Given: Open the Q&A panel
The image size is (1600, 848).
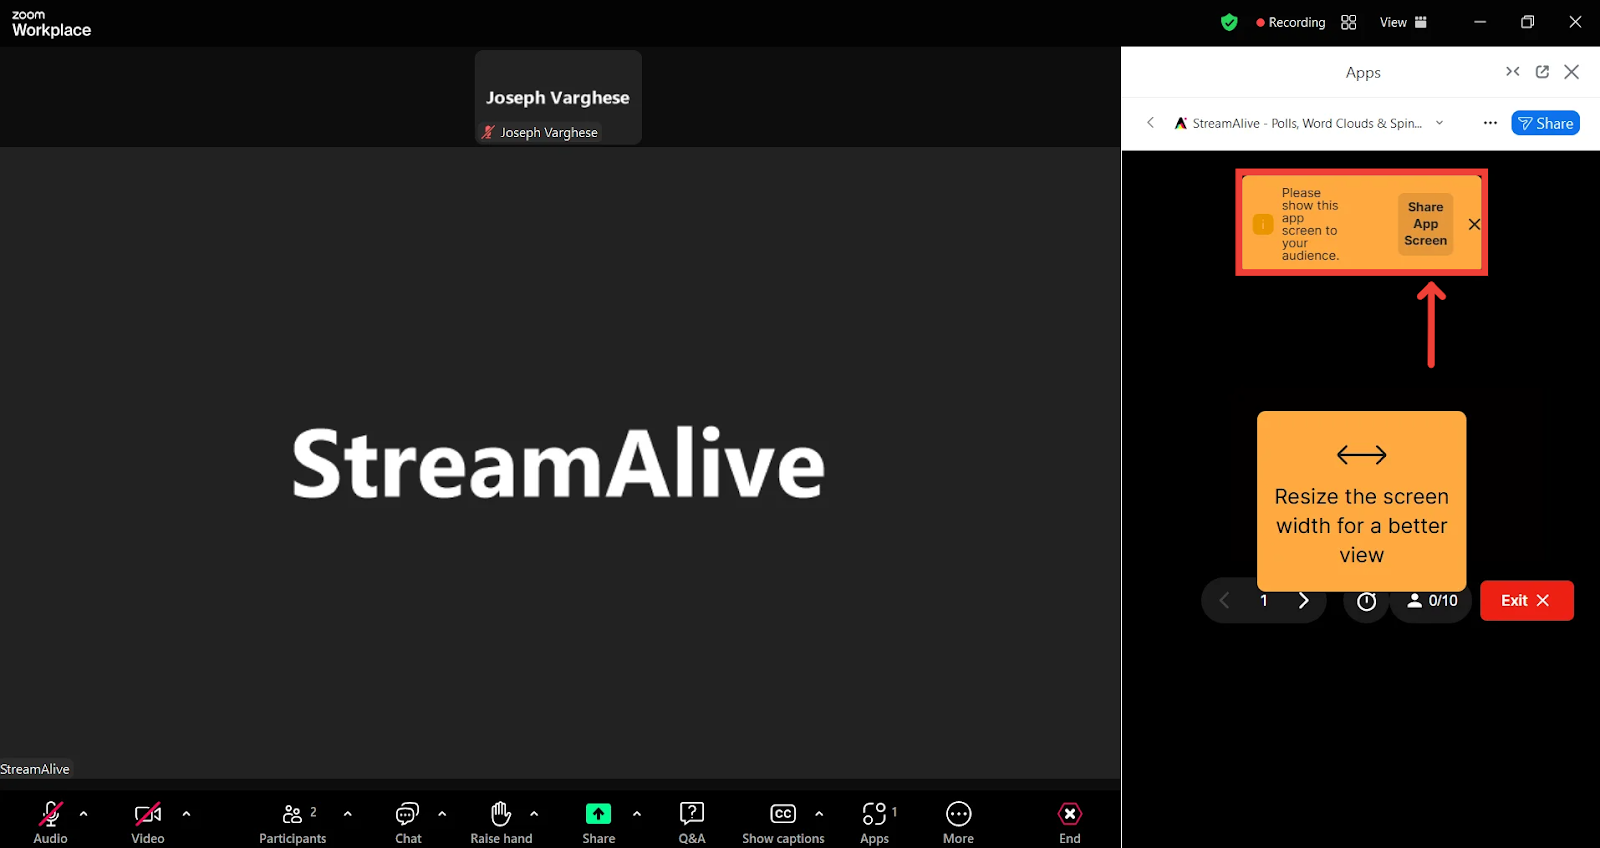Looking at the screenshot, I should (x=692, y=822).
